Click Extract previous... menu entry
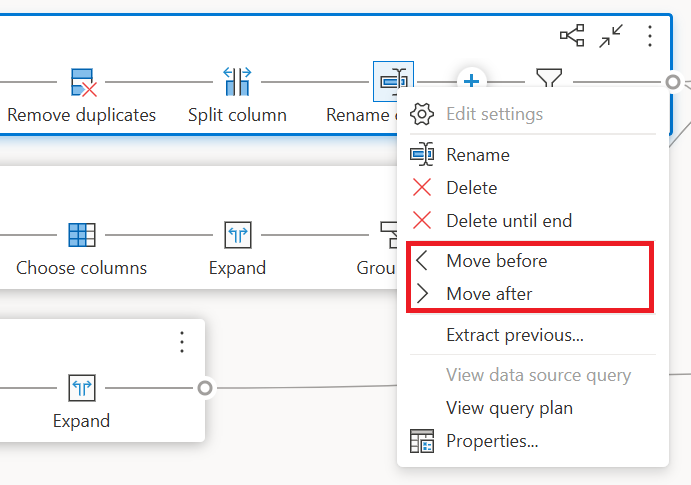This screenshot has height=485, width=691. pyautogui.click(x=514, y=335)
